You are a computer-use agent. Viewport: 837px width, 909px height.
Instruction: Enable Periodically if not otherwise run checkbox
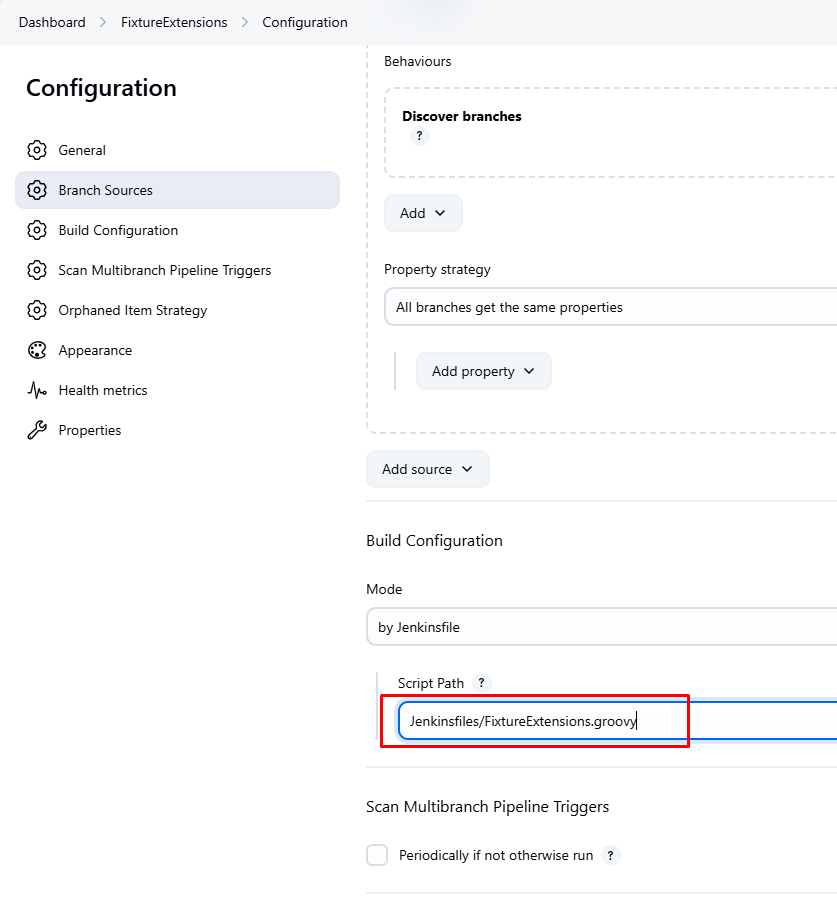[x=377, y=855]
